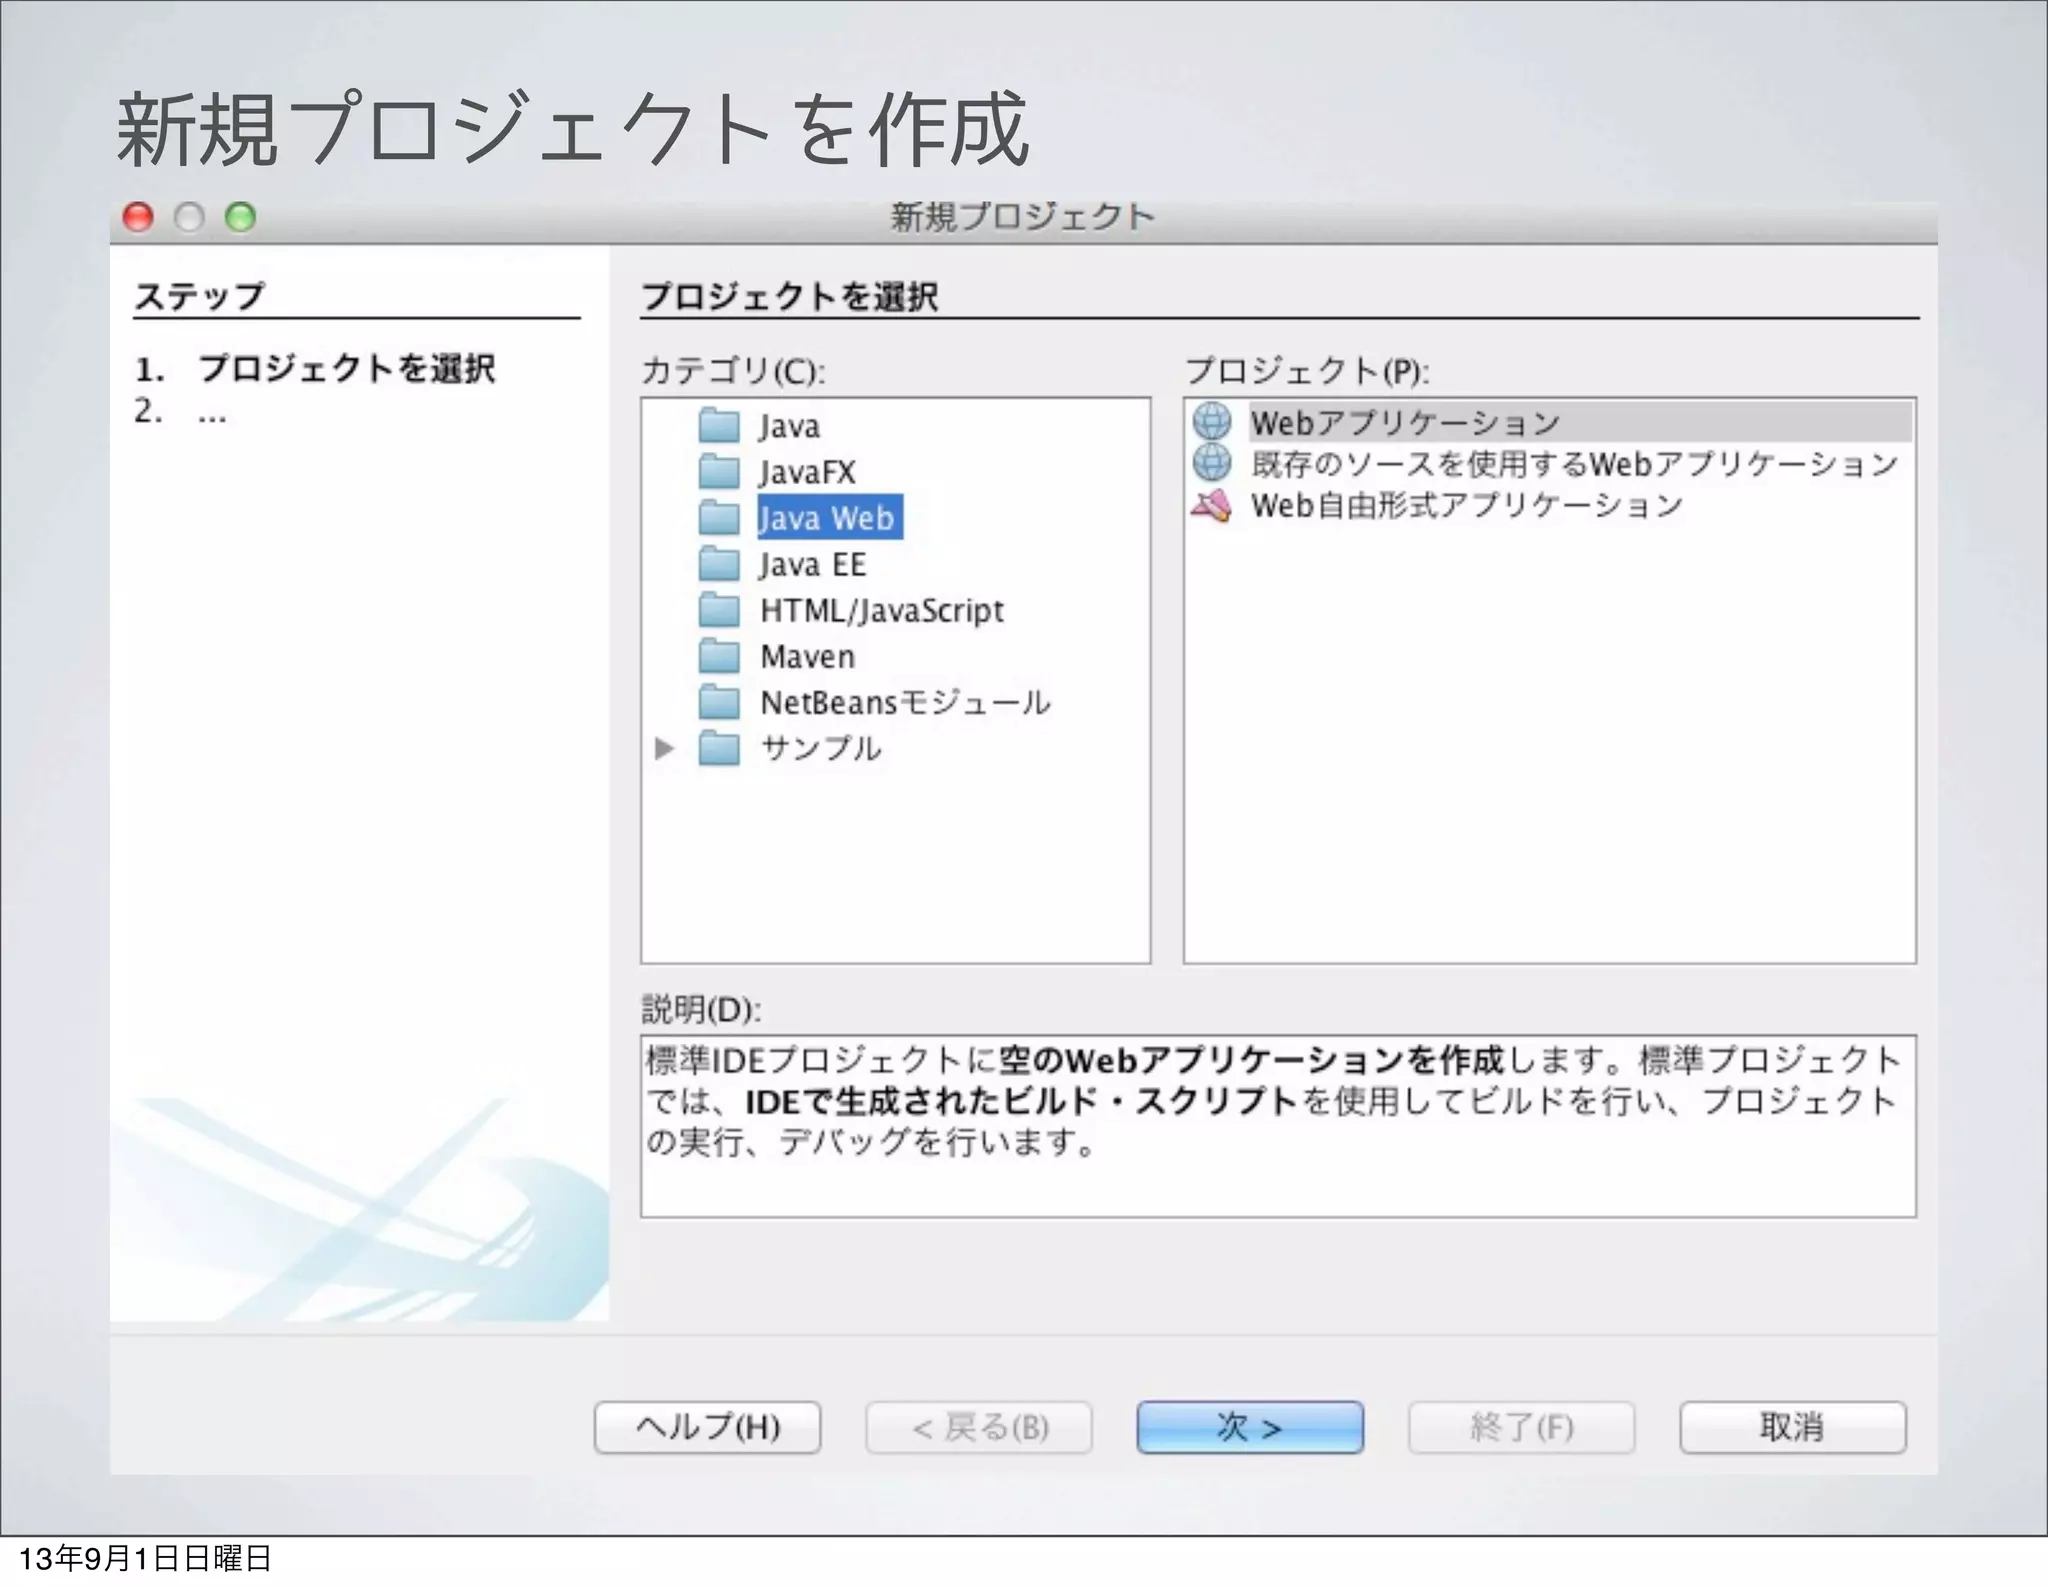Click the HTML/JavaScript folder icon
Image resolution: width=2048 pixels, height=1587 pixels.
[719, 610]
